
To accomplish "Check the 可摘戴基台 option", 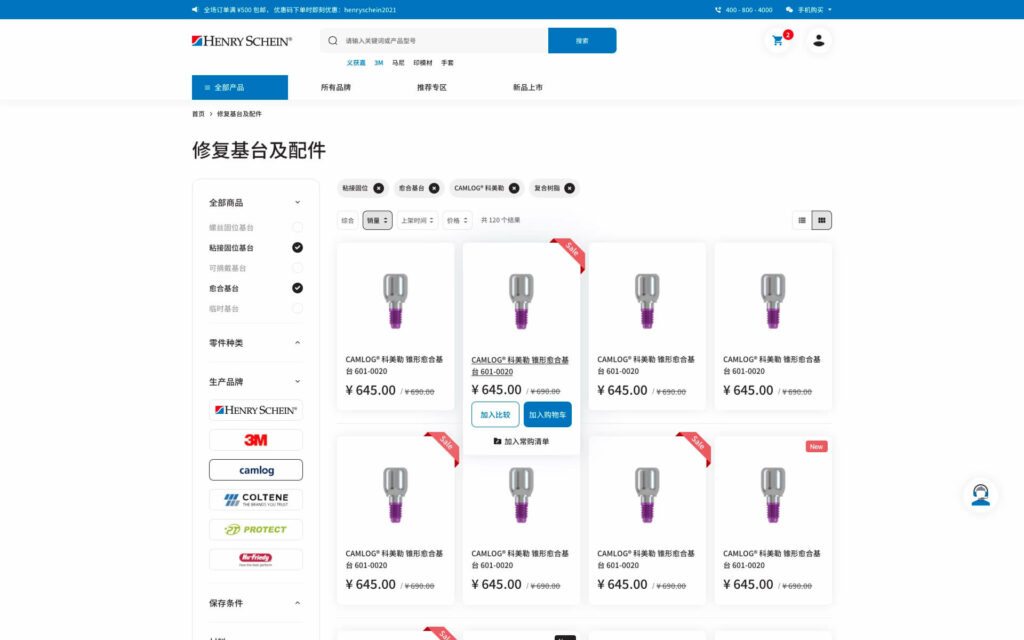I will [x=297, y=268].
